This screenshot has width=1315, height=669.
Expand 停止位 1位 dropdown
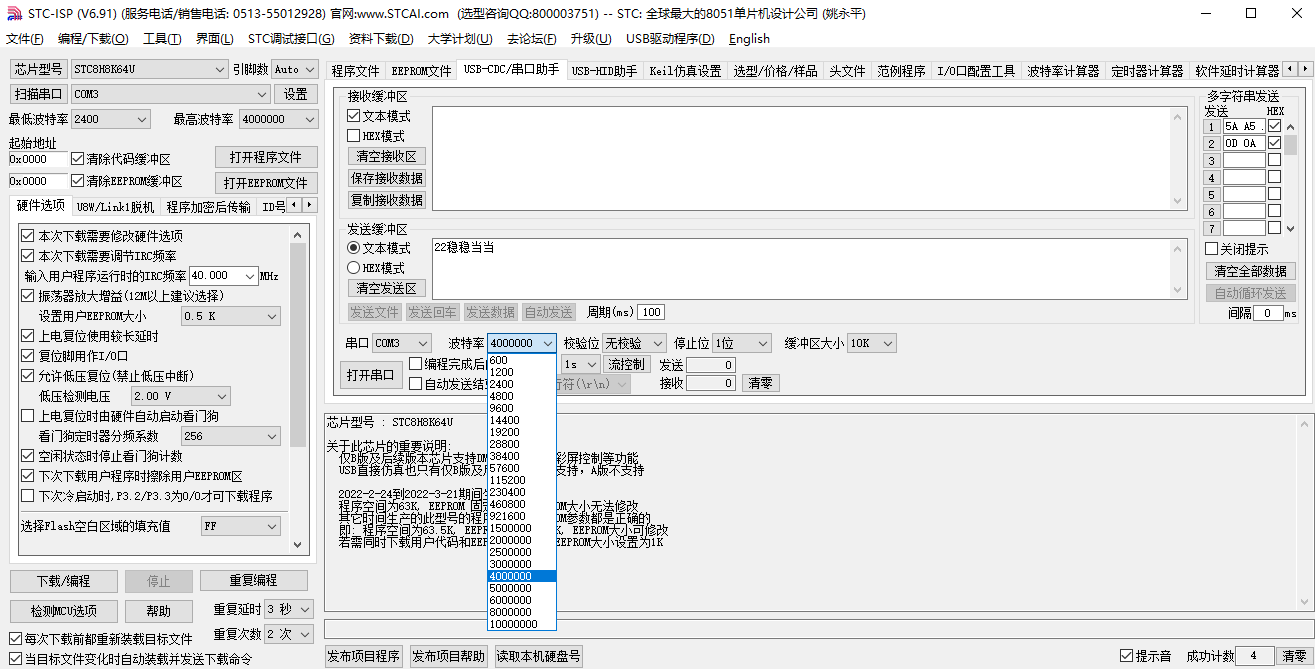(763, 343)
